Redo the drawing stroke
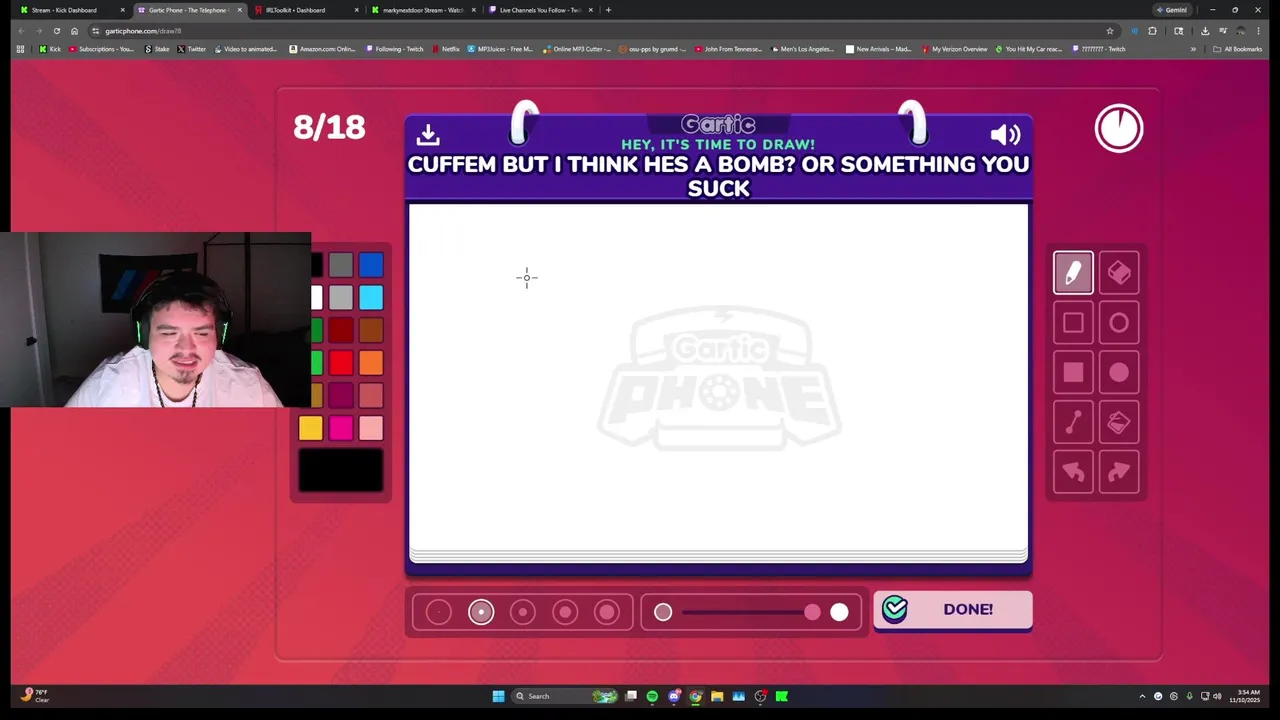The height and width of the screenshot is (720, 1280). [x=1119, y=472]
